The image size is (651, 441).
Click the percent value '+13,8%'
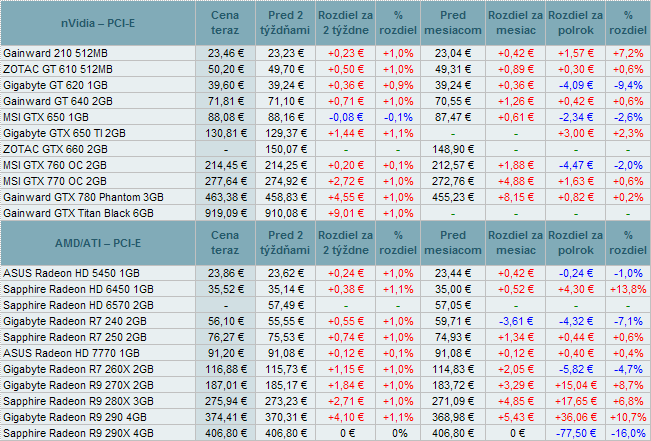[x=628, y=289]
